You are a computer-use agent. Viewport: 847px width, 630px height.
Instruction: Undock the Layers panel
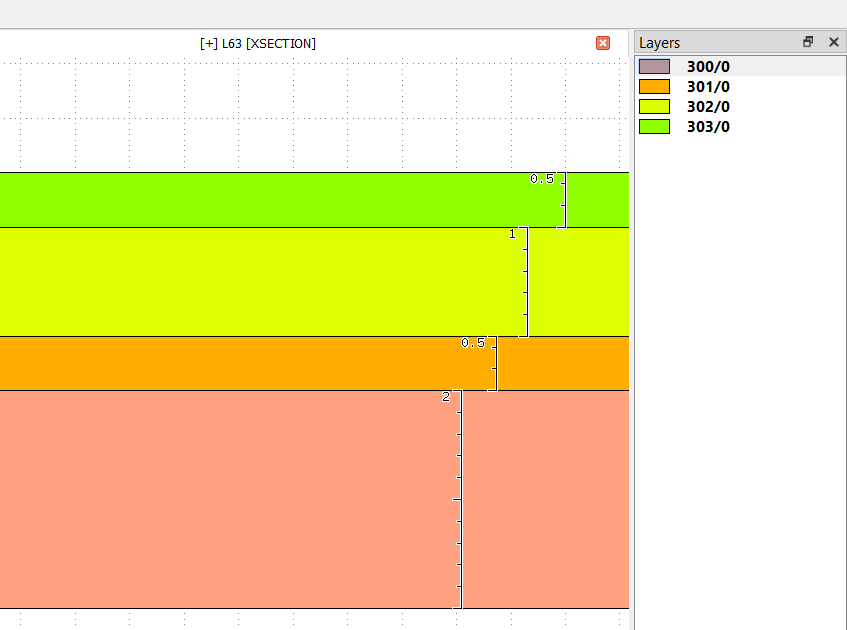(x=808, y=42)
